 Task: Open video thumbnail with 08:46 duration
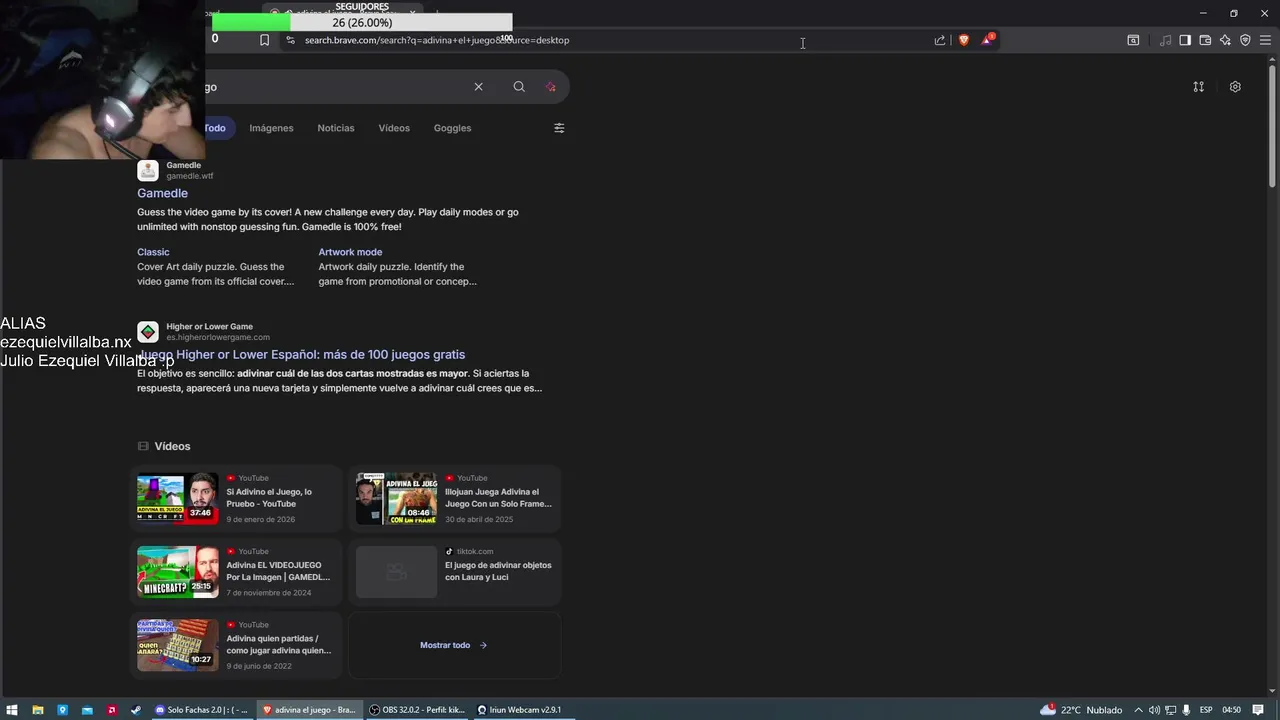pyautogui.click(x=396, y=498)
